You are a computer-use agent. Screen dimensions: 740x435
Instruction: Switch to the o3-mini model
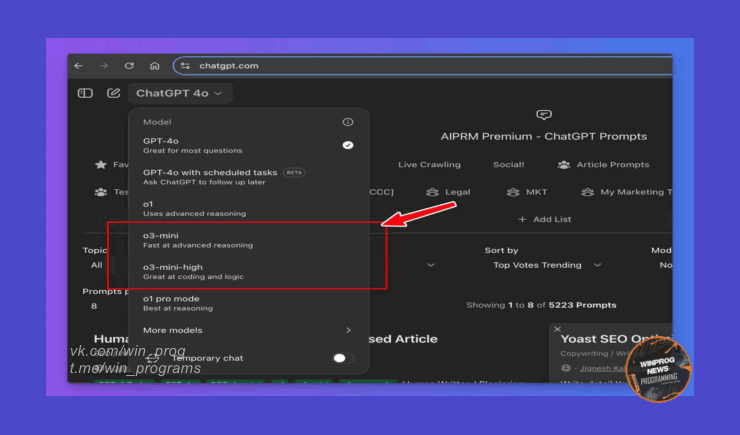tap(248, 240)
